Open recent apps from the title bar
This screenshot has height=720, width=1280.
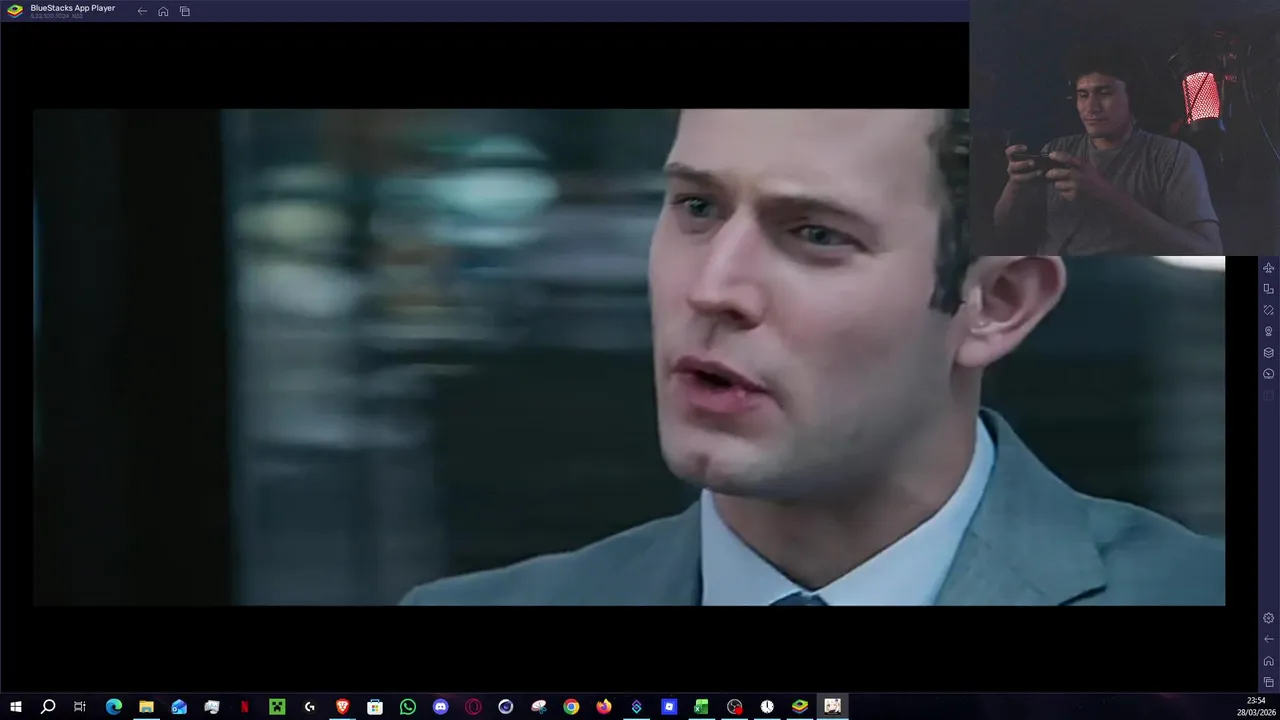[185, 11]
